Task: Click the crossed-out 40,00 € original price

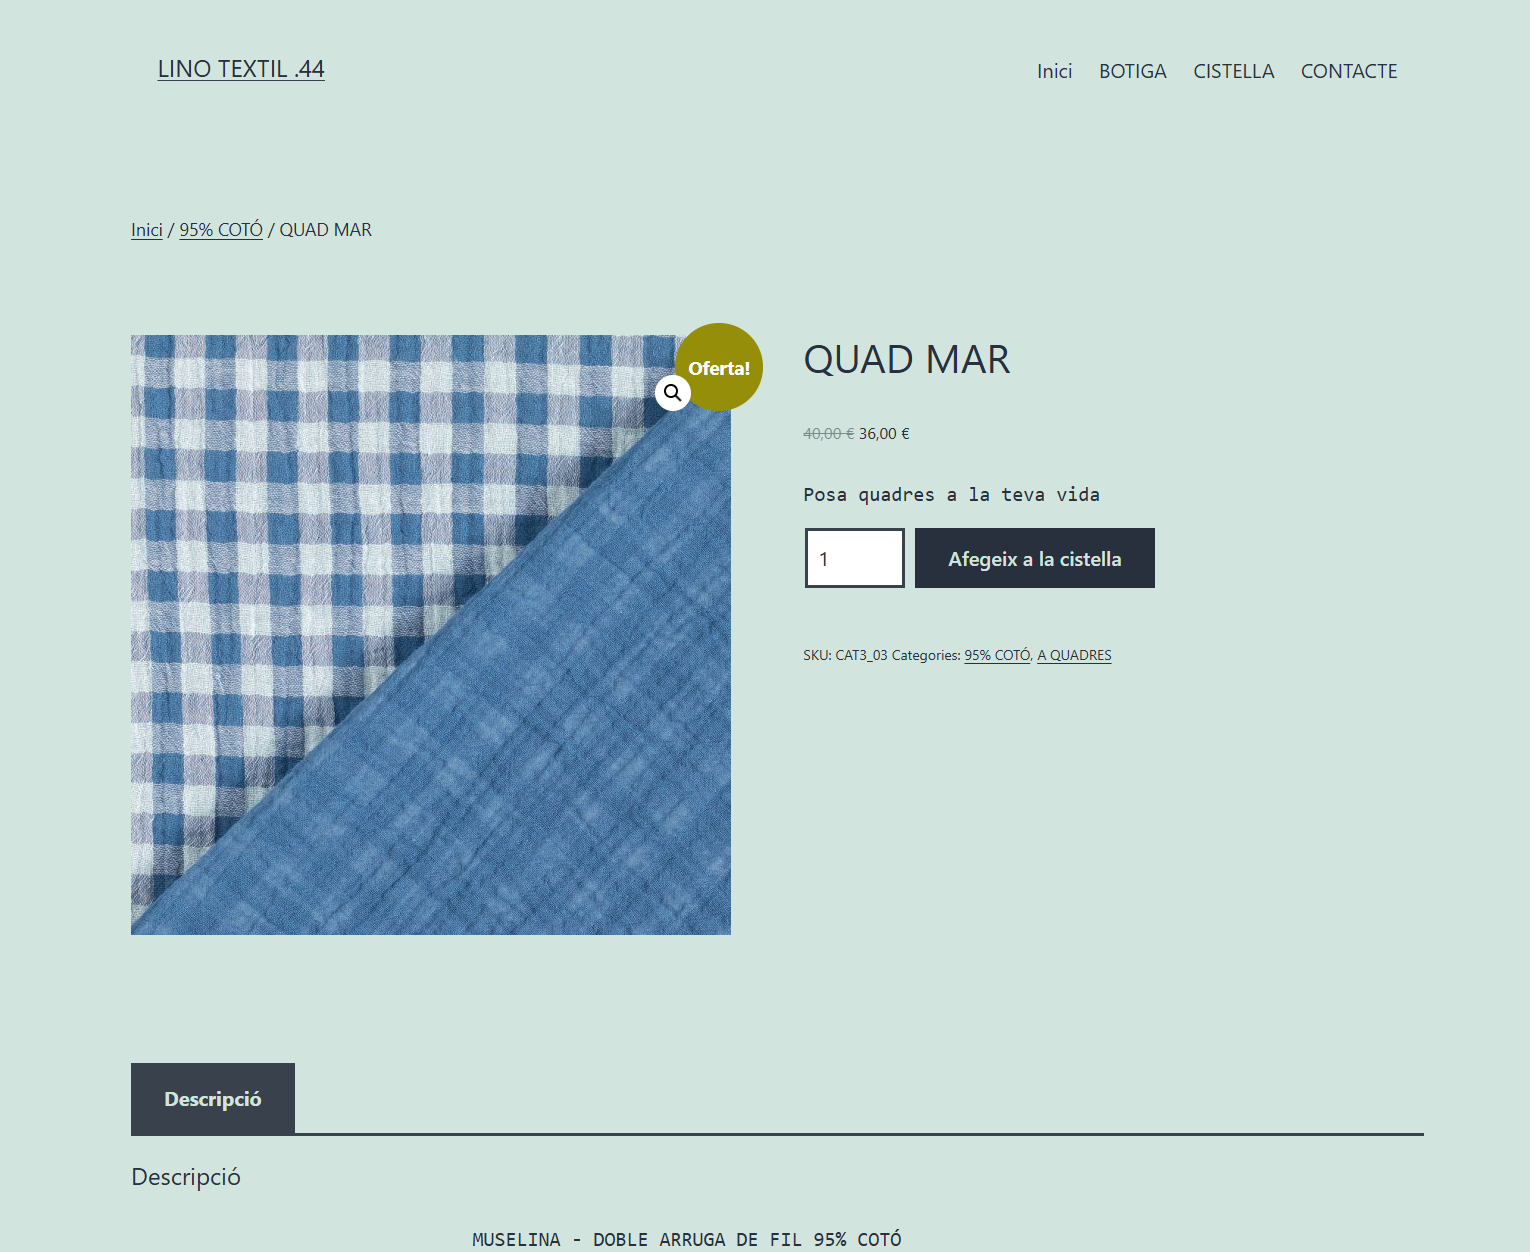Action: click(828, 434)
